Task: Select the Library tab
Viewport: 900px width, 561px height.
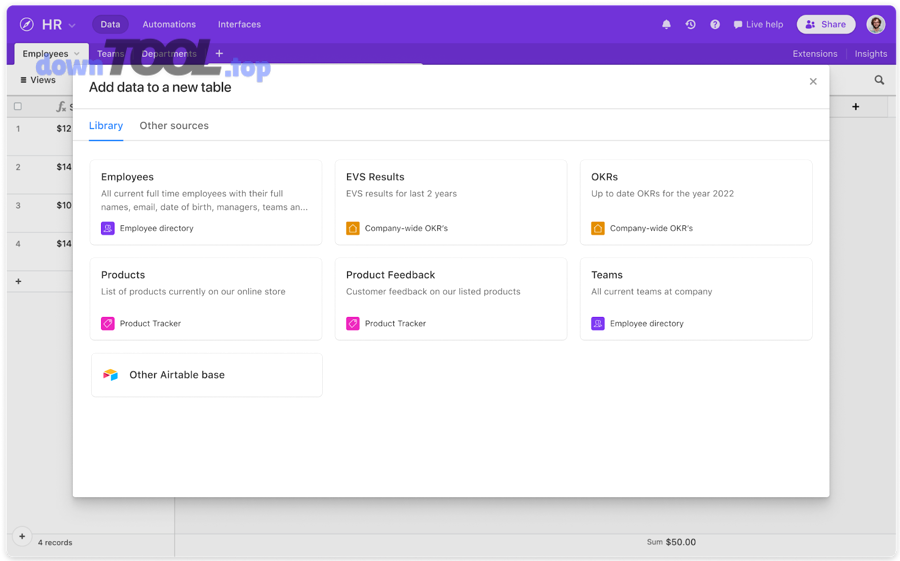Action: coord(106,126)
